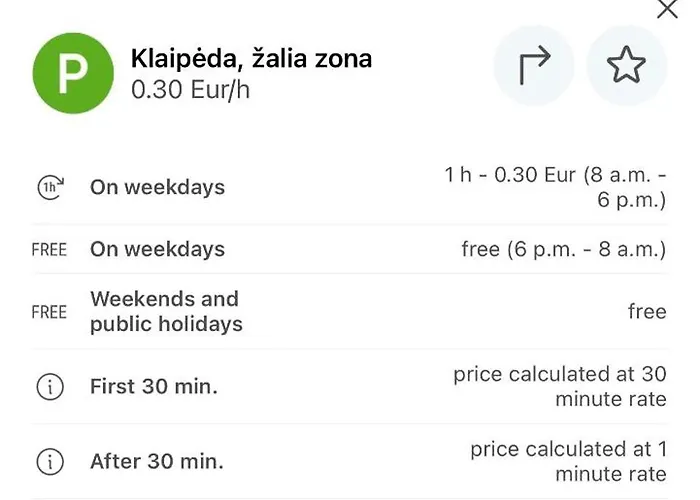Open directions with the turn arrow button
This screenshot has height=500, width=700.
pos(534,66)
